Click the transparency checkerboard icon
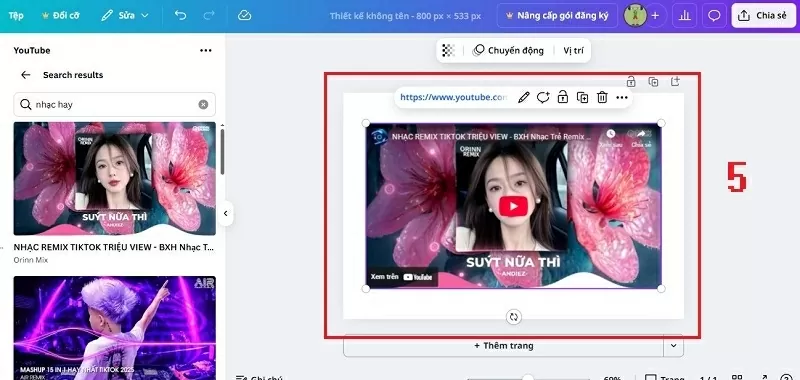Screen dimensions: 800x380 tap(448, 50)
